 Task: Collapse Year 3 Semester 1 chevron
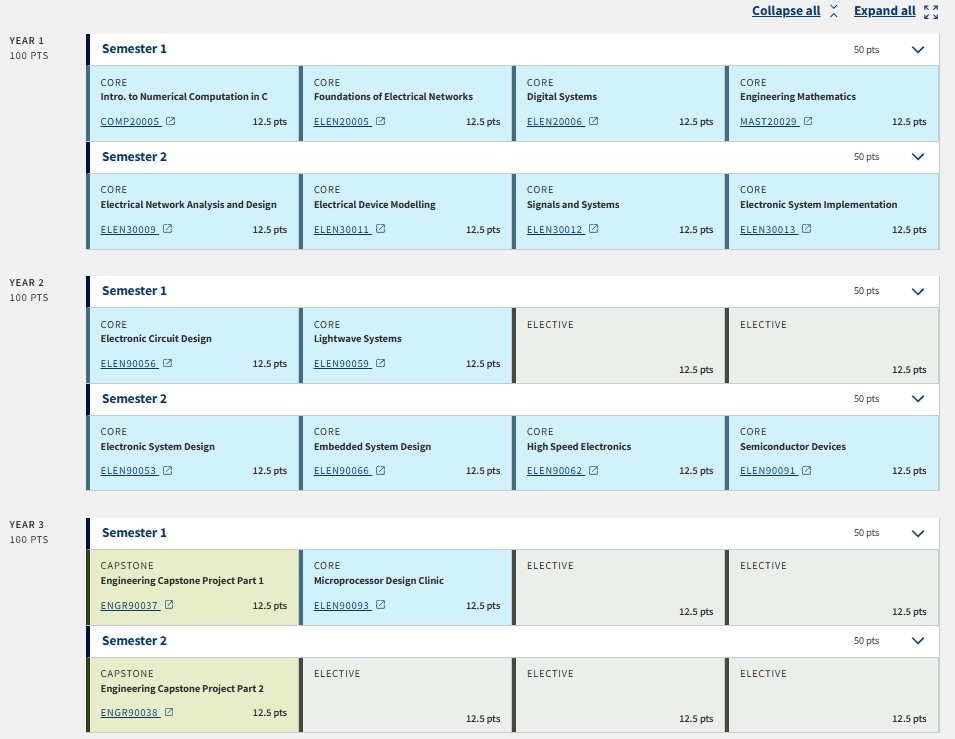[x=918, y=533]
